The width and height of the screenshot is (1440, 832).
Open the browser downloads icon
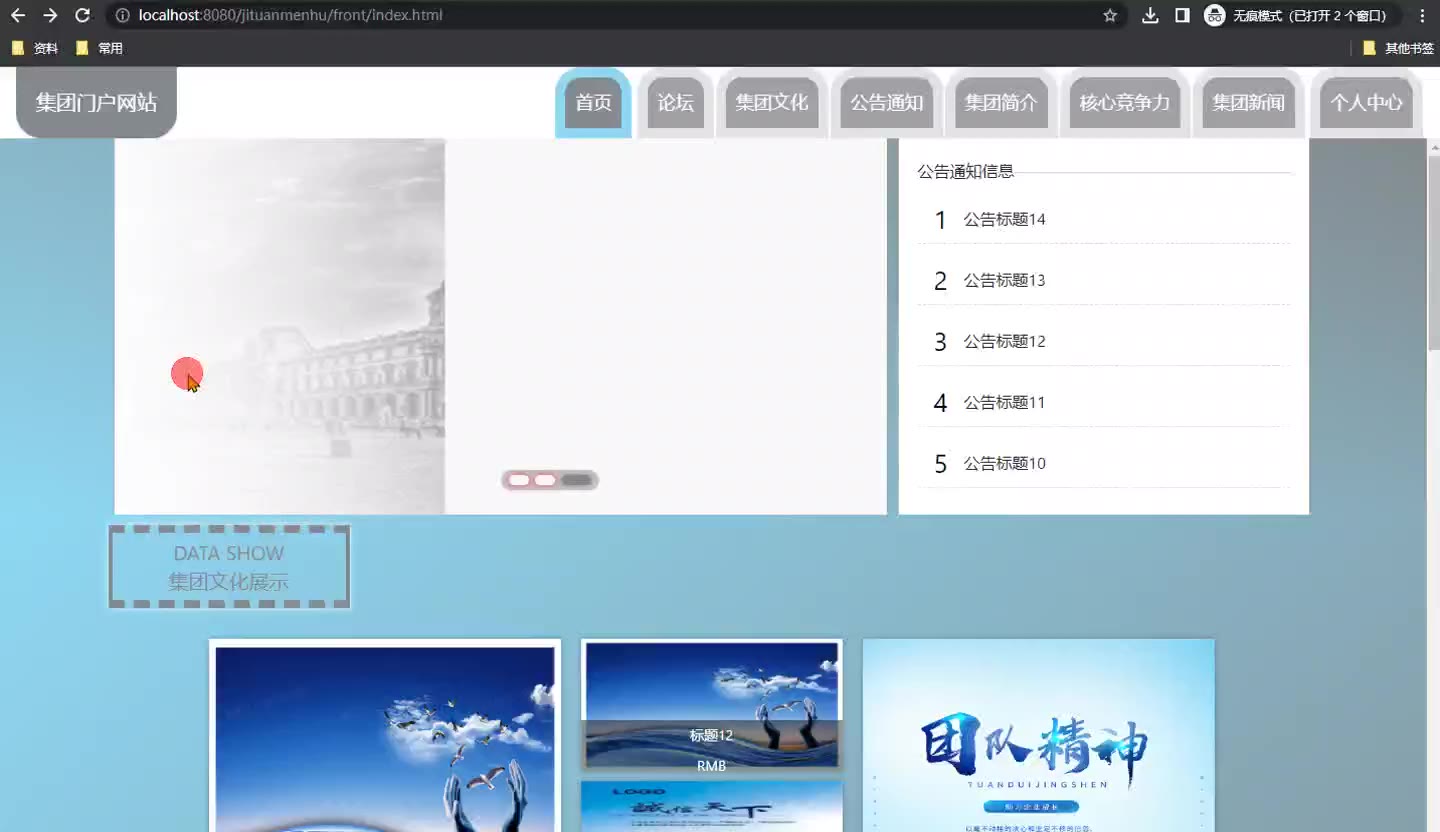coord(1151,15)
